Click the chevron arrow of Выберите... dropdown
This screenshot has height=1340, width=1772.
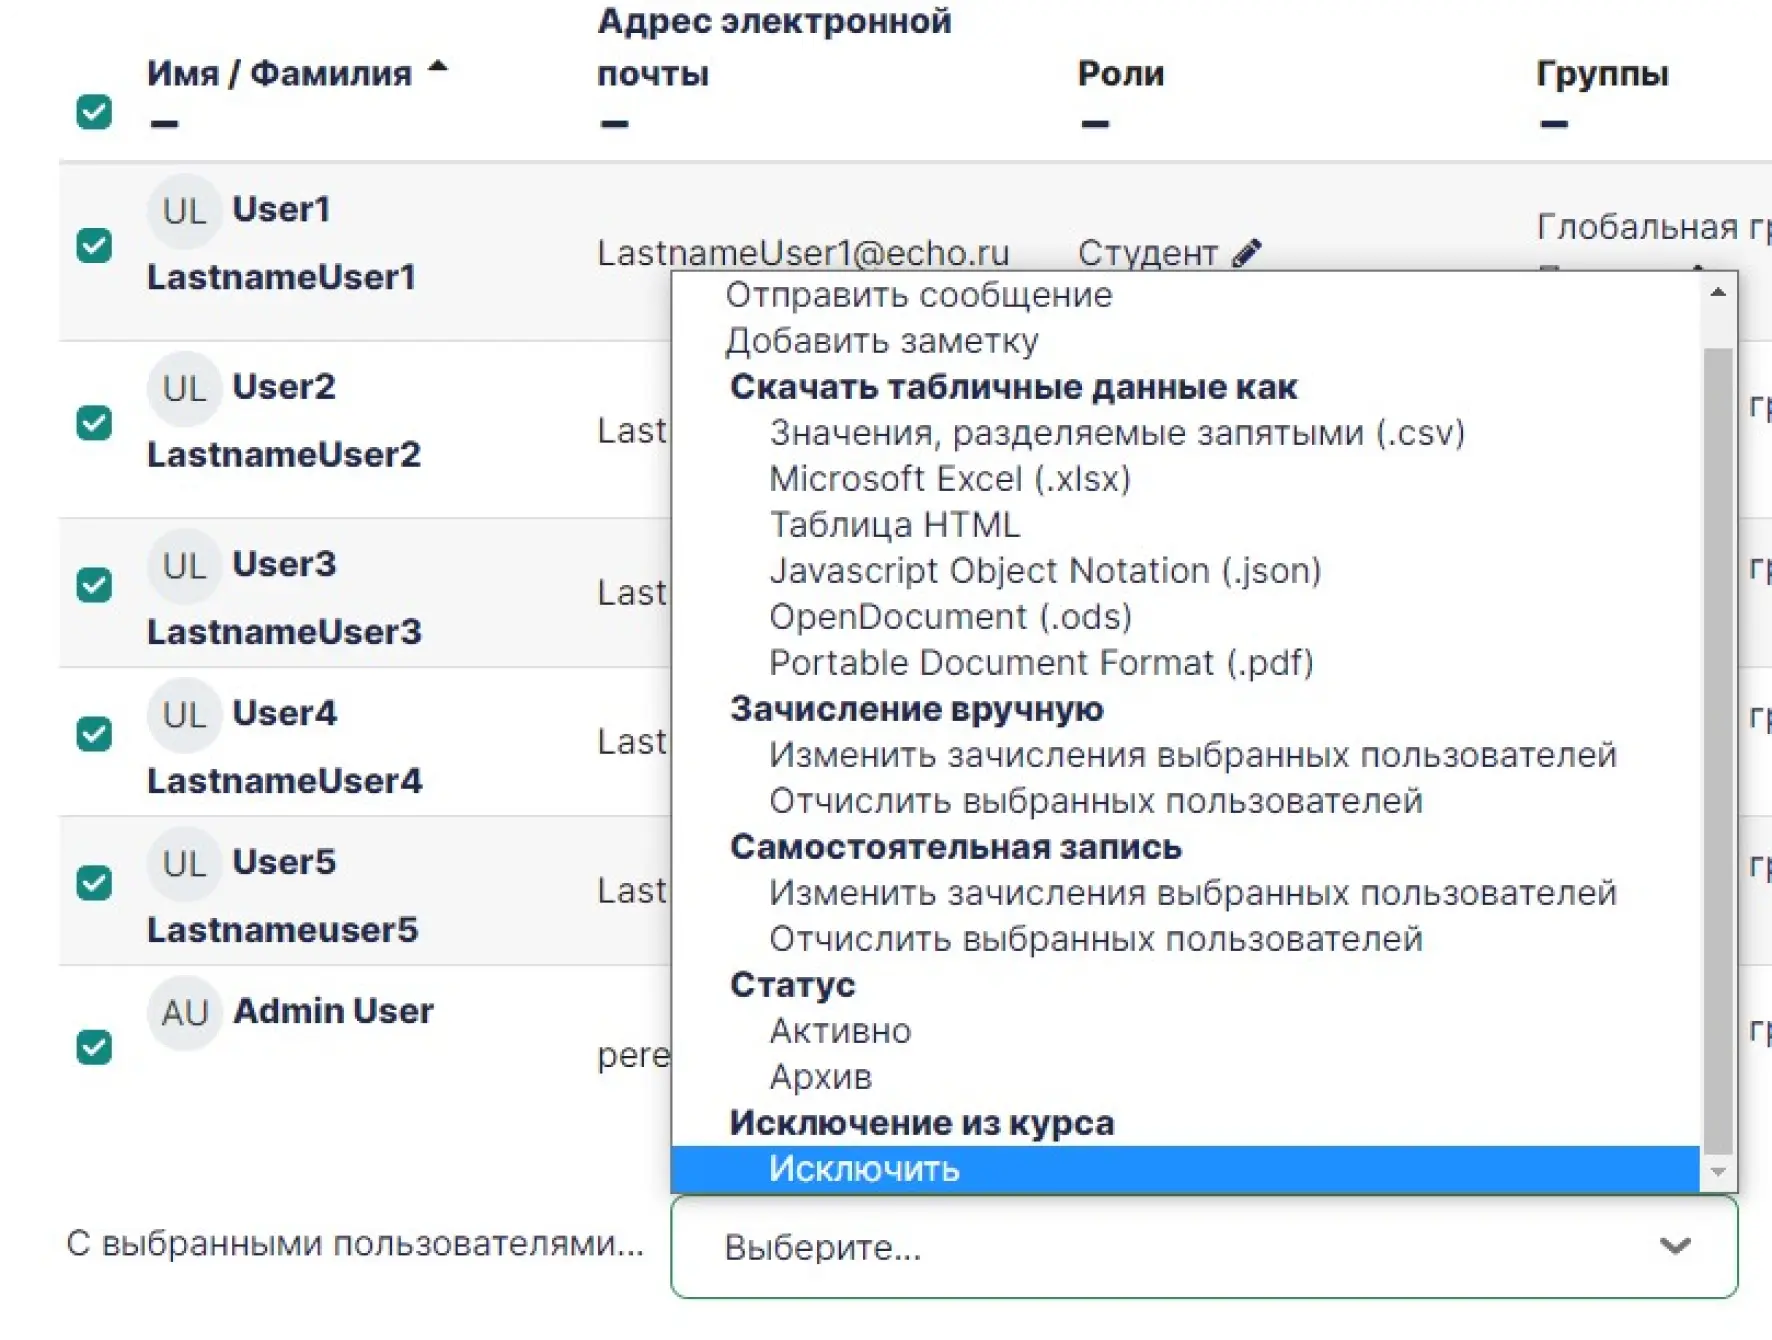point(1675,1246)
